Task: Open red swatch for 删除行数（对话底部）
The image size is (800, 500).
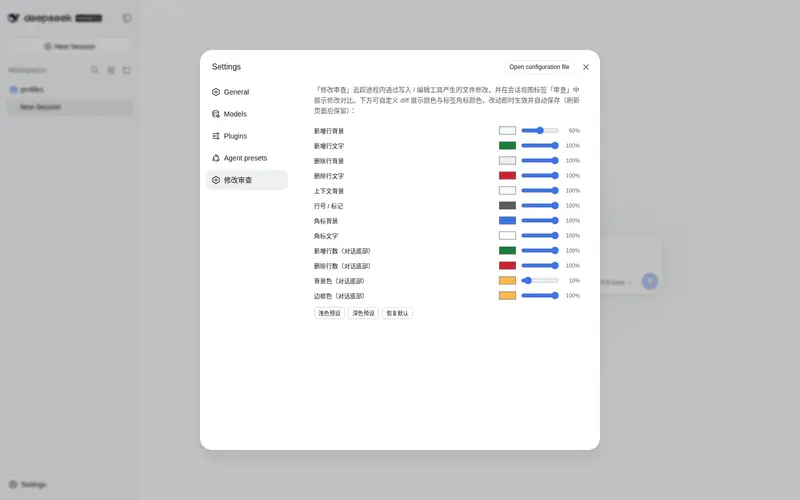Action: pyautogui.click(x=507, y=265)
